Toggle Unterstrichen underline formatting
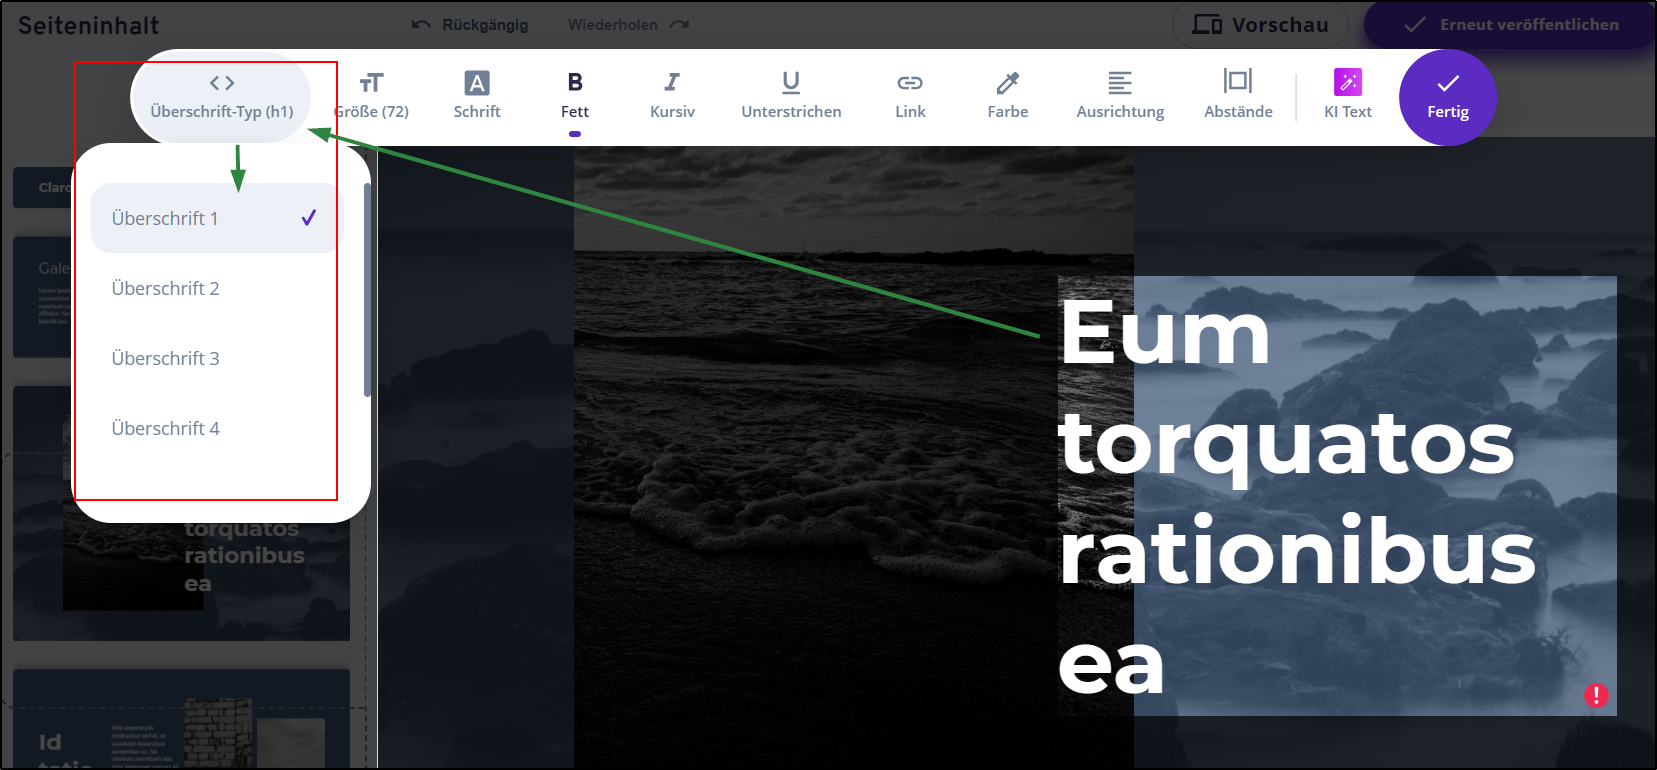The image size is (1657, 770). pyautogui.click(x=791, y=97)
